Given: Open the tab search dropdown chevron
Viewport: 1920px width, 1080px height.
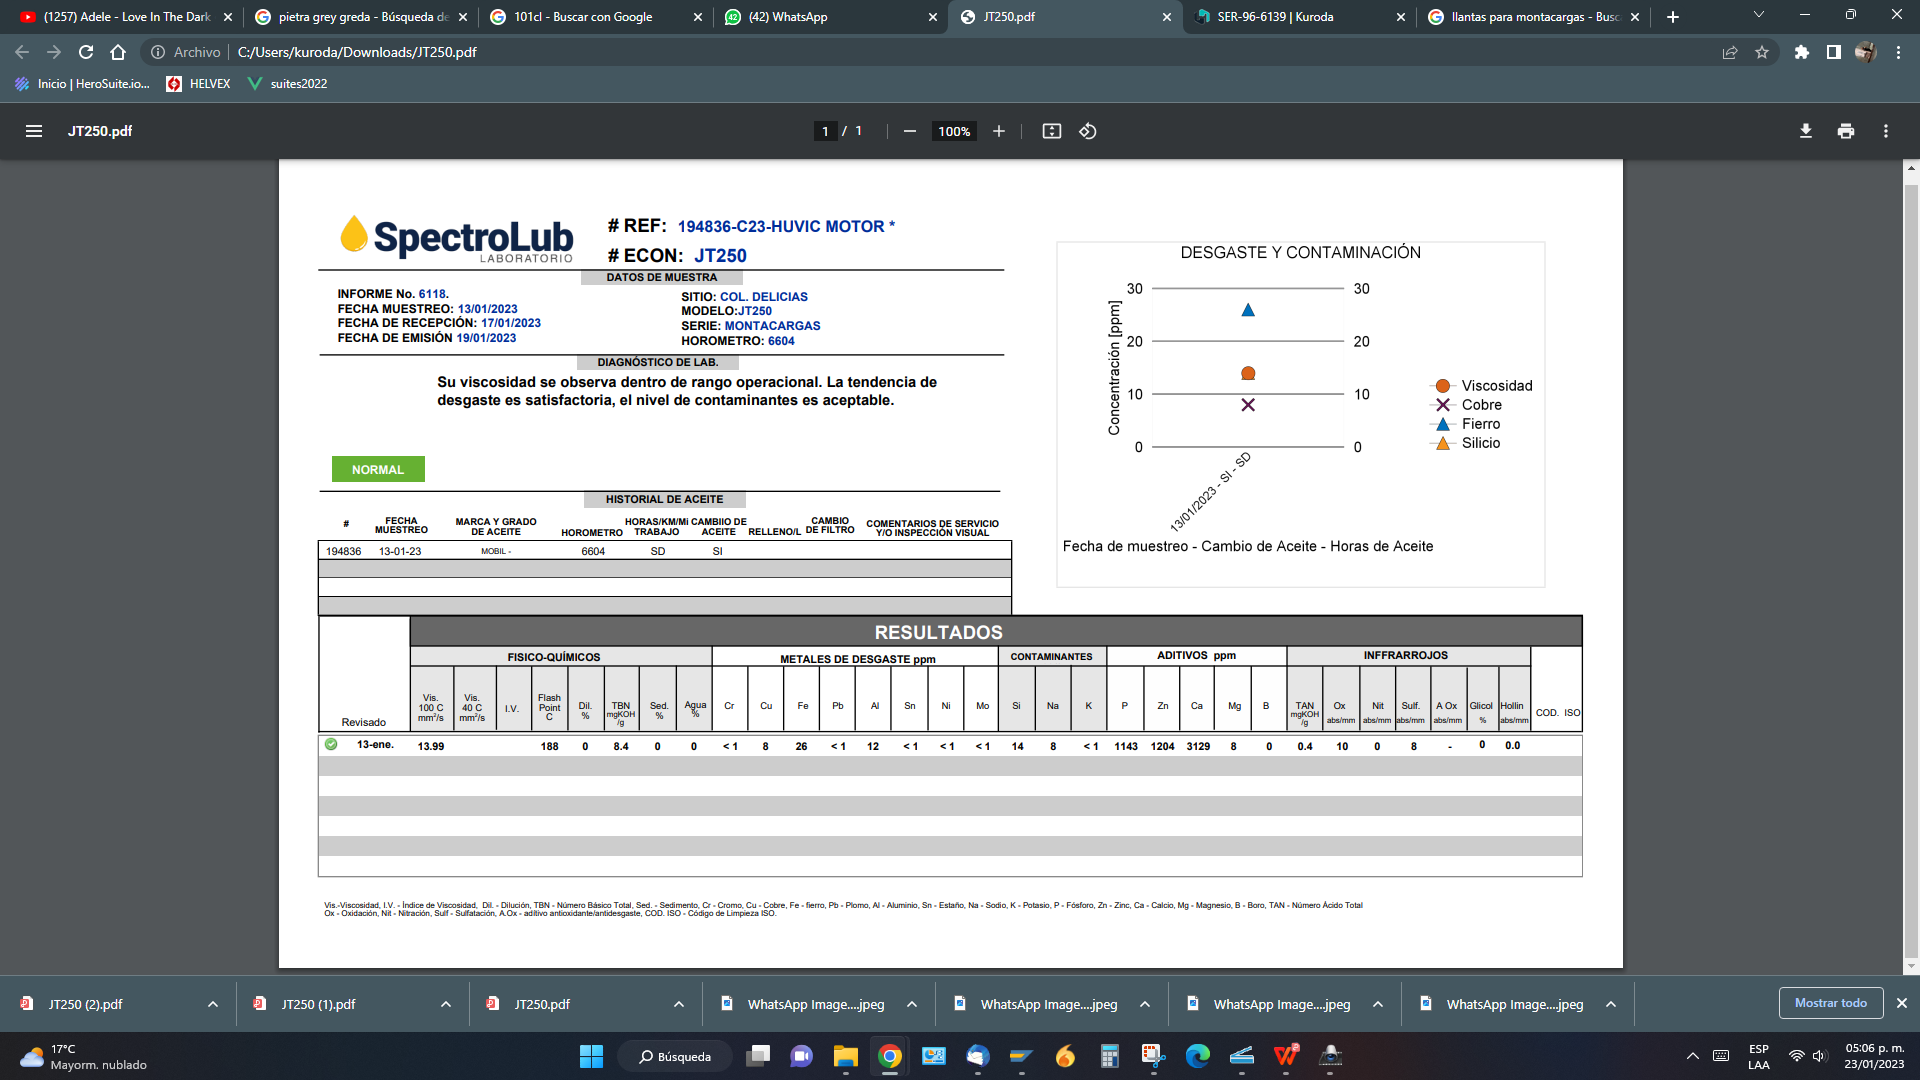Looking at the screenshot, I should pyautogui.click(x=1758, y=16).
